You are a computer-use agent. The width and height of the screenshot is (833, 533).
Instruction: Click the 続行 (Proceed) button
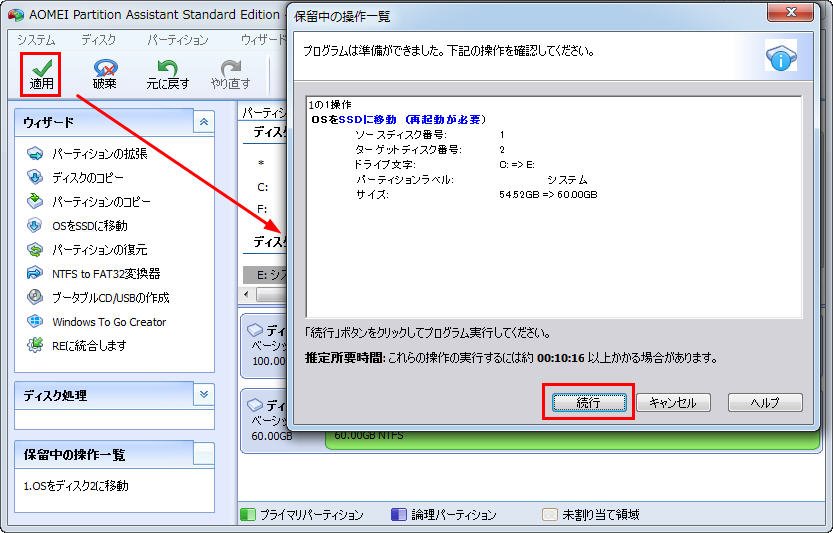pos(589,402)
